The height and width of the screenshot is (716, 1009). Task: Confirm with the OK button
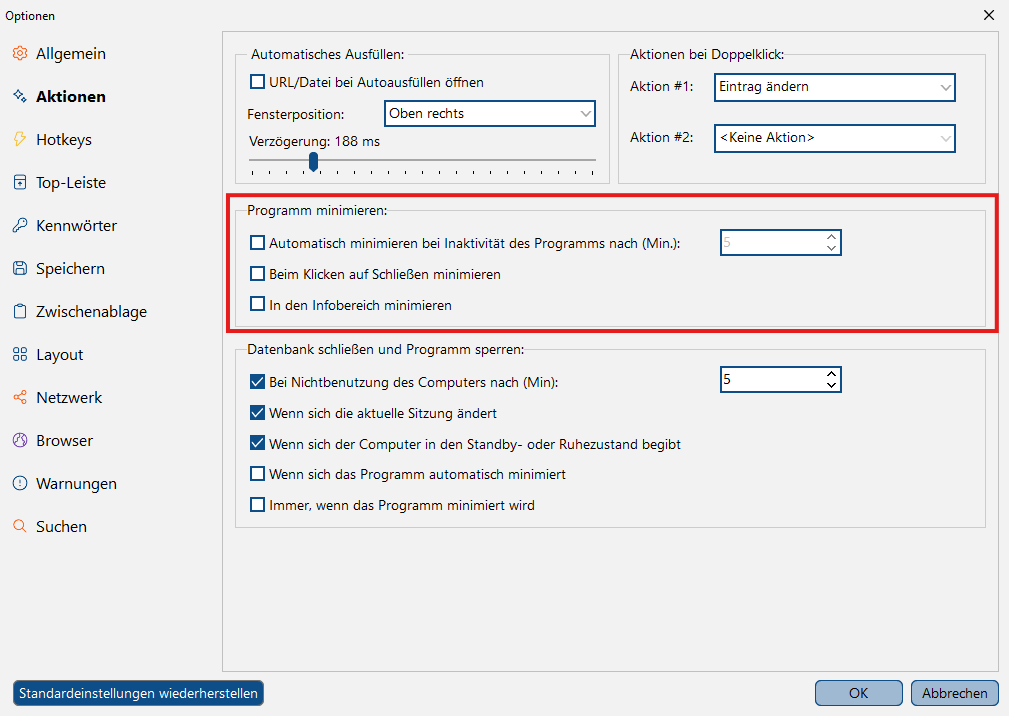click(x=858, y=693)
